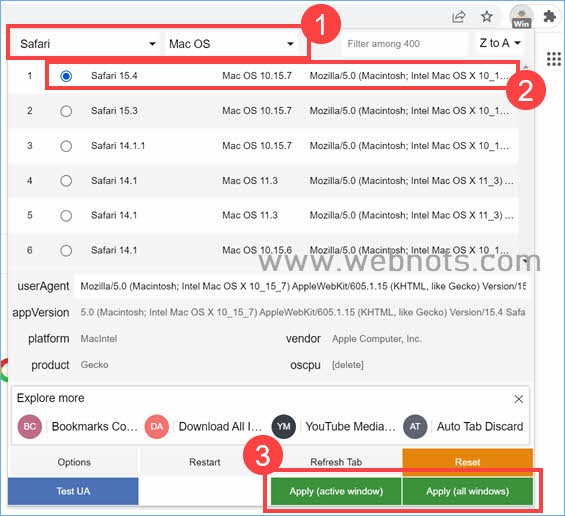
Task: Click Mac OS 10.15.6 in row 6
Action: click(x=257, y=250)
